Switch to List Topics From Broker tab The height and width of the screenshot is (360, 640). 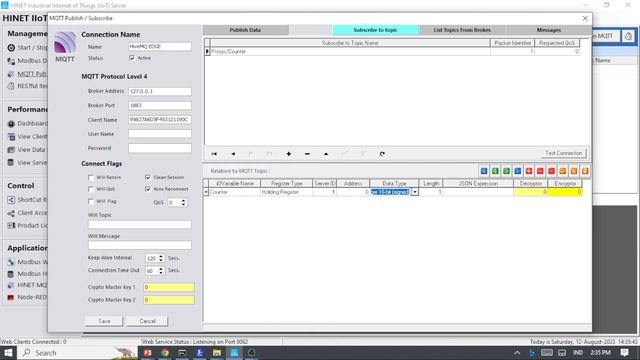click(462, 30)
